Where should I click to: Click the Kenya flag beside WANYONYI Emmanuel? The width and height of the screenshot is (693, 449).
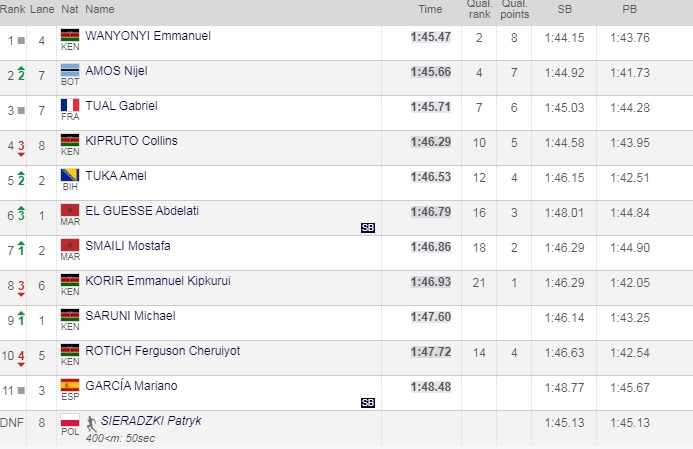[x=70, y=36]
